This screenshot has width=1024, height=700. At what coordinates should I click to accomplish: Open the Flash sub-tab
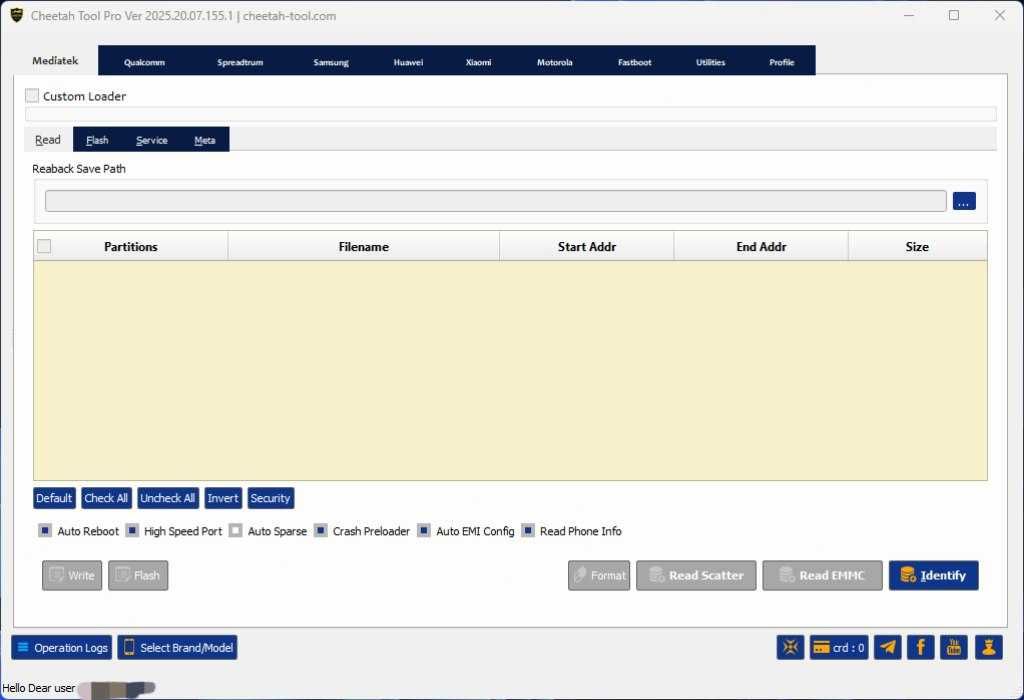click(x=97, y=140)
